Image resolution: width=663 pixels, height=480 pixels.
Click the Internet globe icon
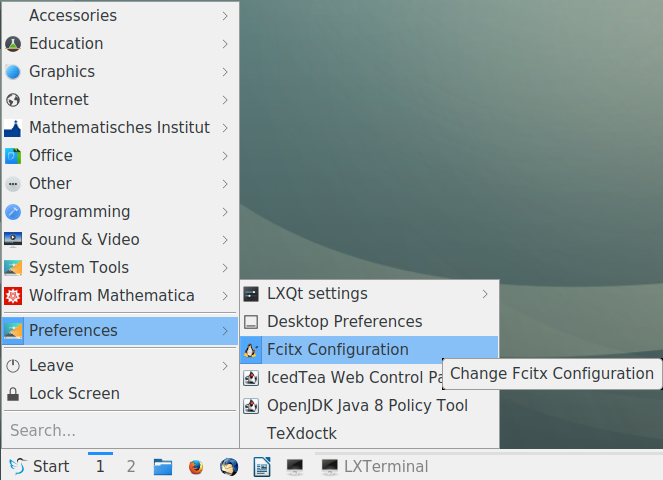tap(13, 100)
